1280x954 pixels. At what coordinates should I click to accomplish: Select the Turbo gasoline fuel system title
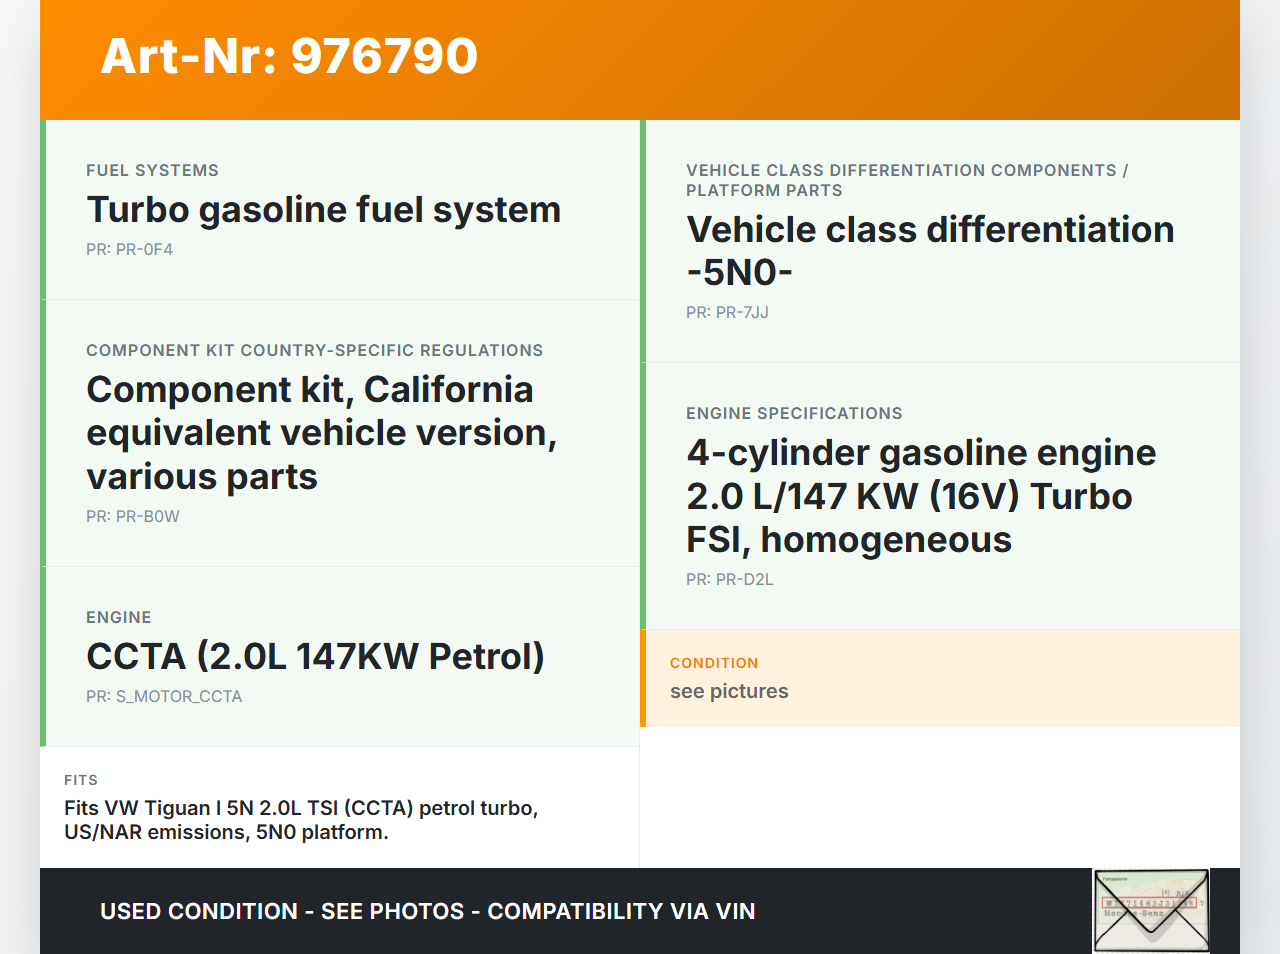point(323,210)
